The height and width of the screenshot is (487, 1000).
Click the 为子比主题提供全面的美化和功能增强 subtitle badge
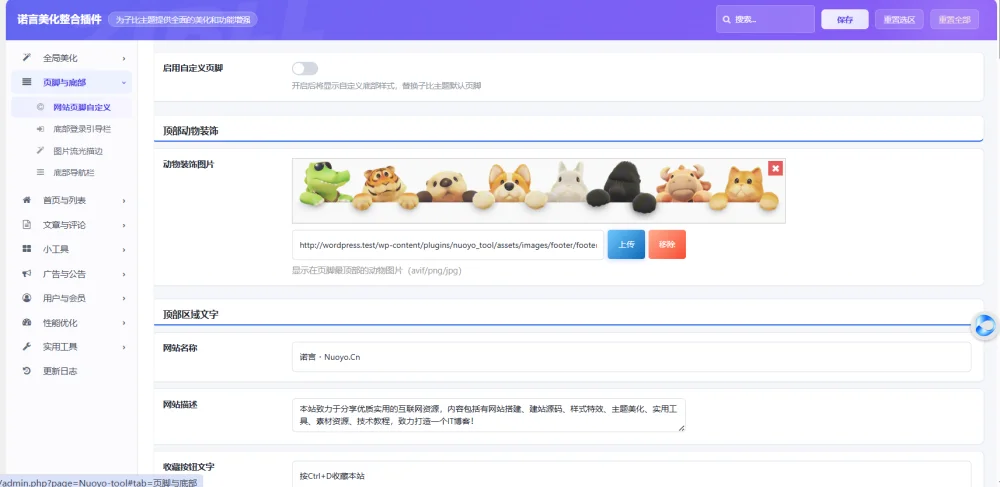pos(182,20)
